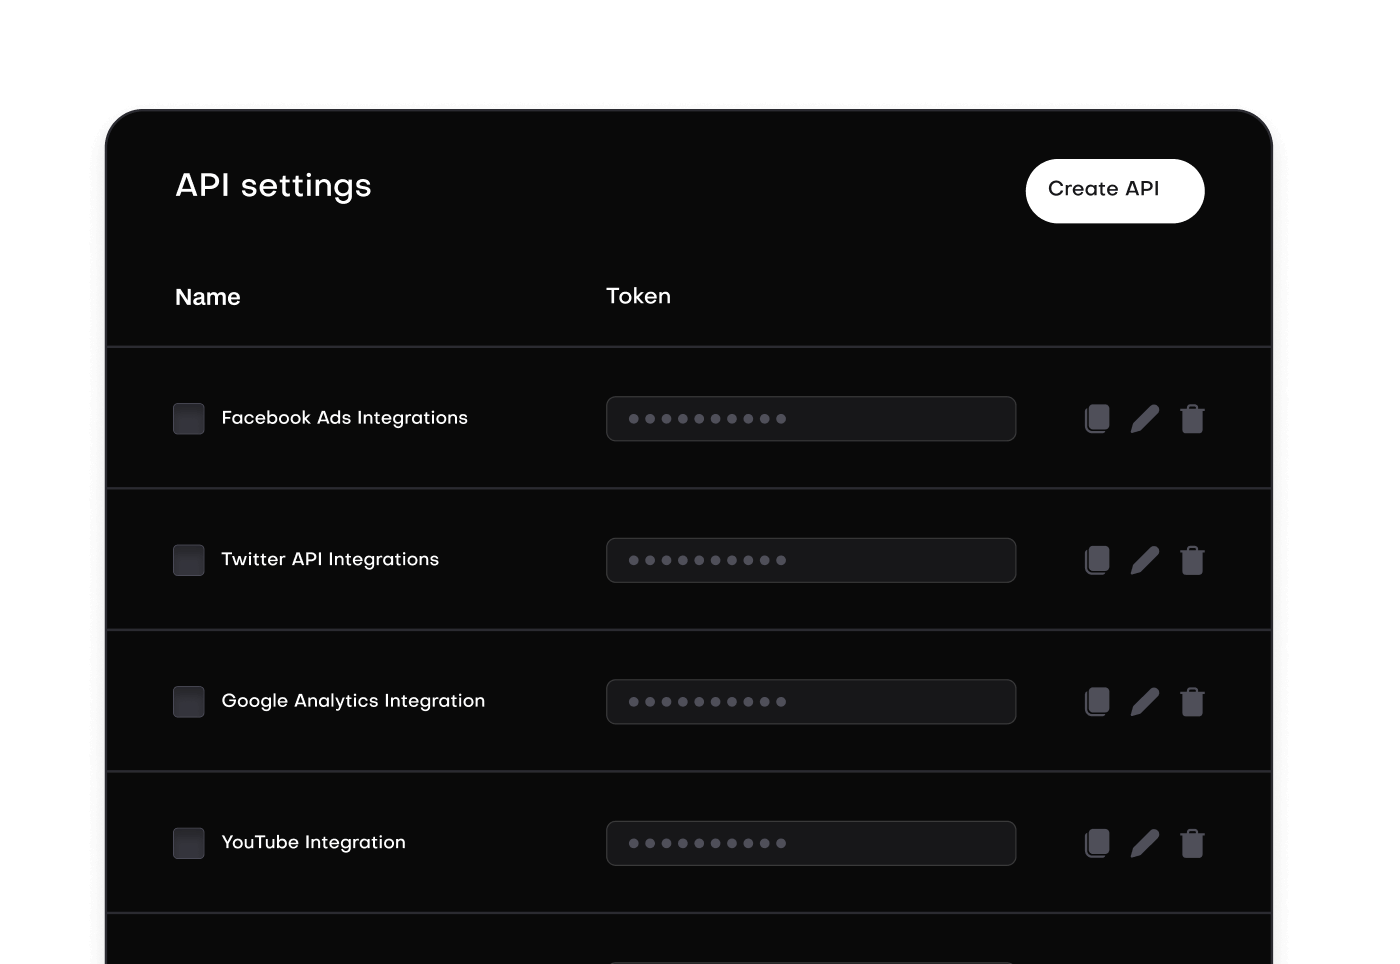Edit the Facebook Ads Integrations entry

[1145, 418]
